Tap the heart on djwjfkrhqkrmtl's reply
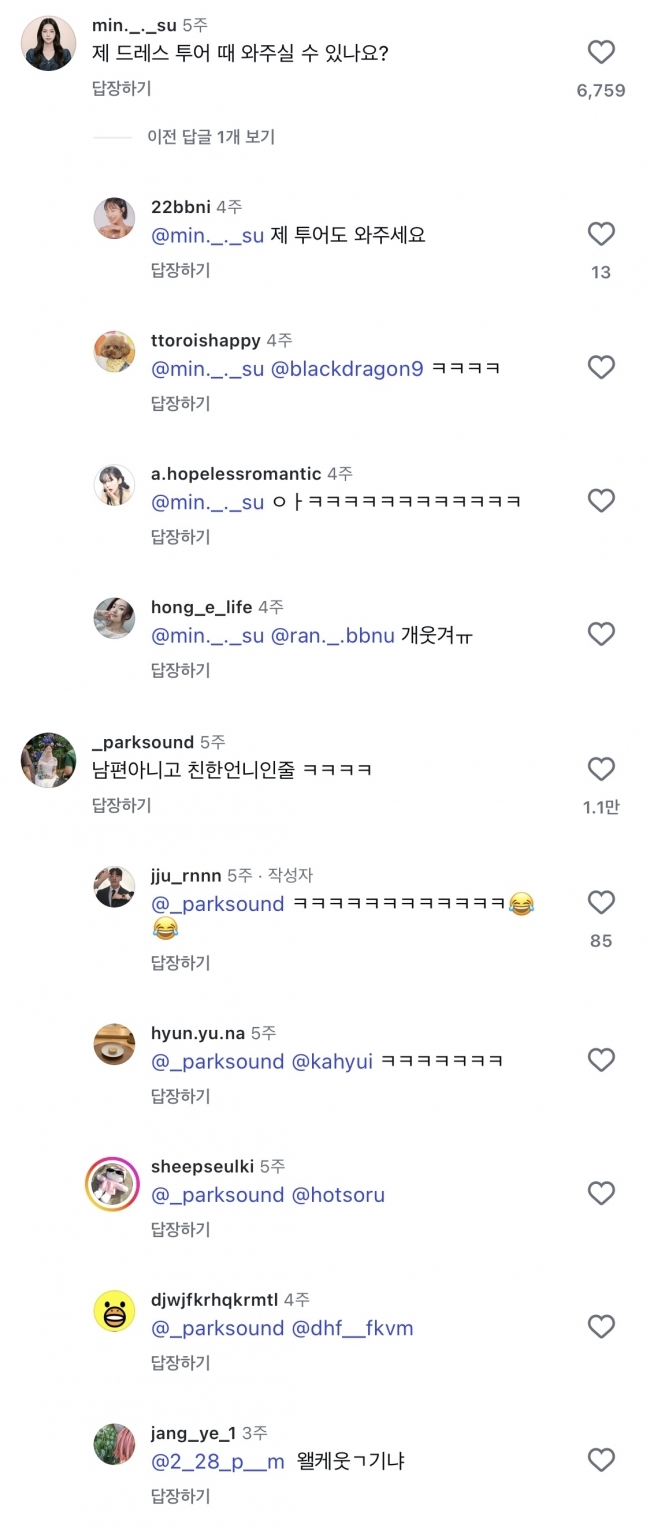650x1528 pixels. pyautogui.click(x=601, y=1326)
